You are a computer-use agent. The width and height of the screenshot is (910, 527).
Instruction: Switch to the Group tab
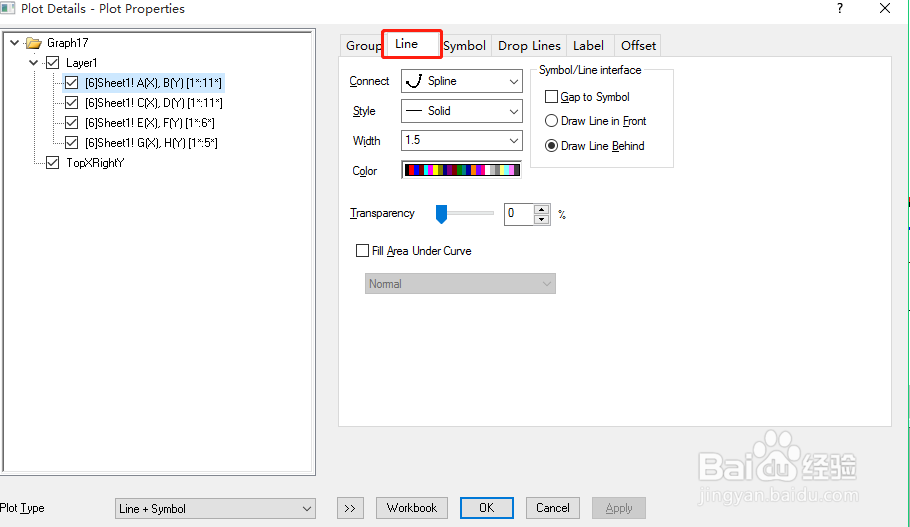point(362,45)
